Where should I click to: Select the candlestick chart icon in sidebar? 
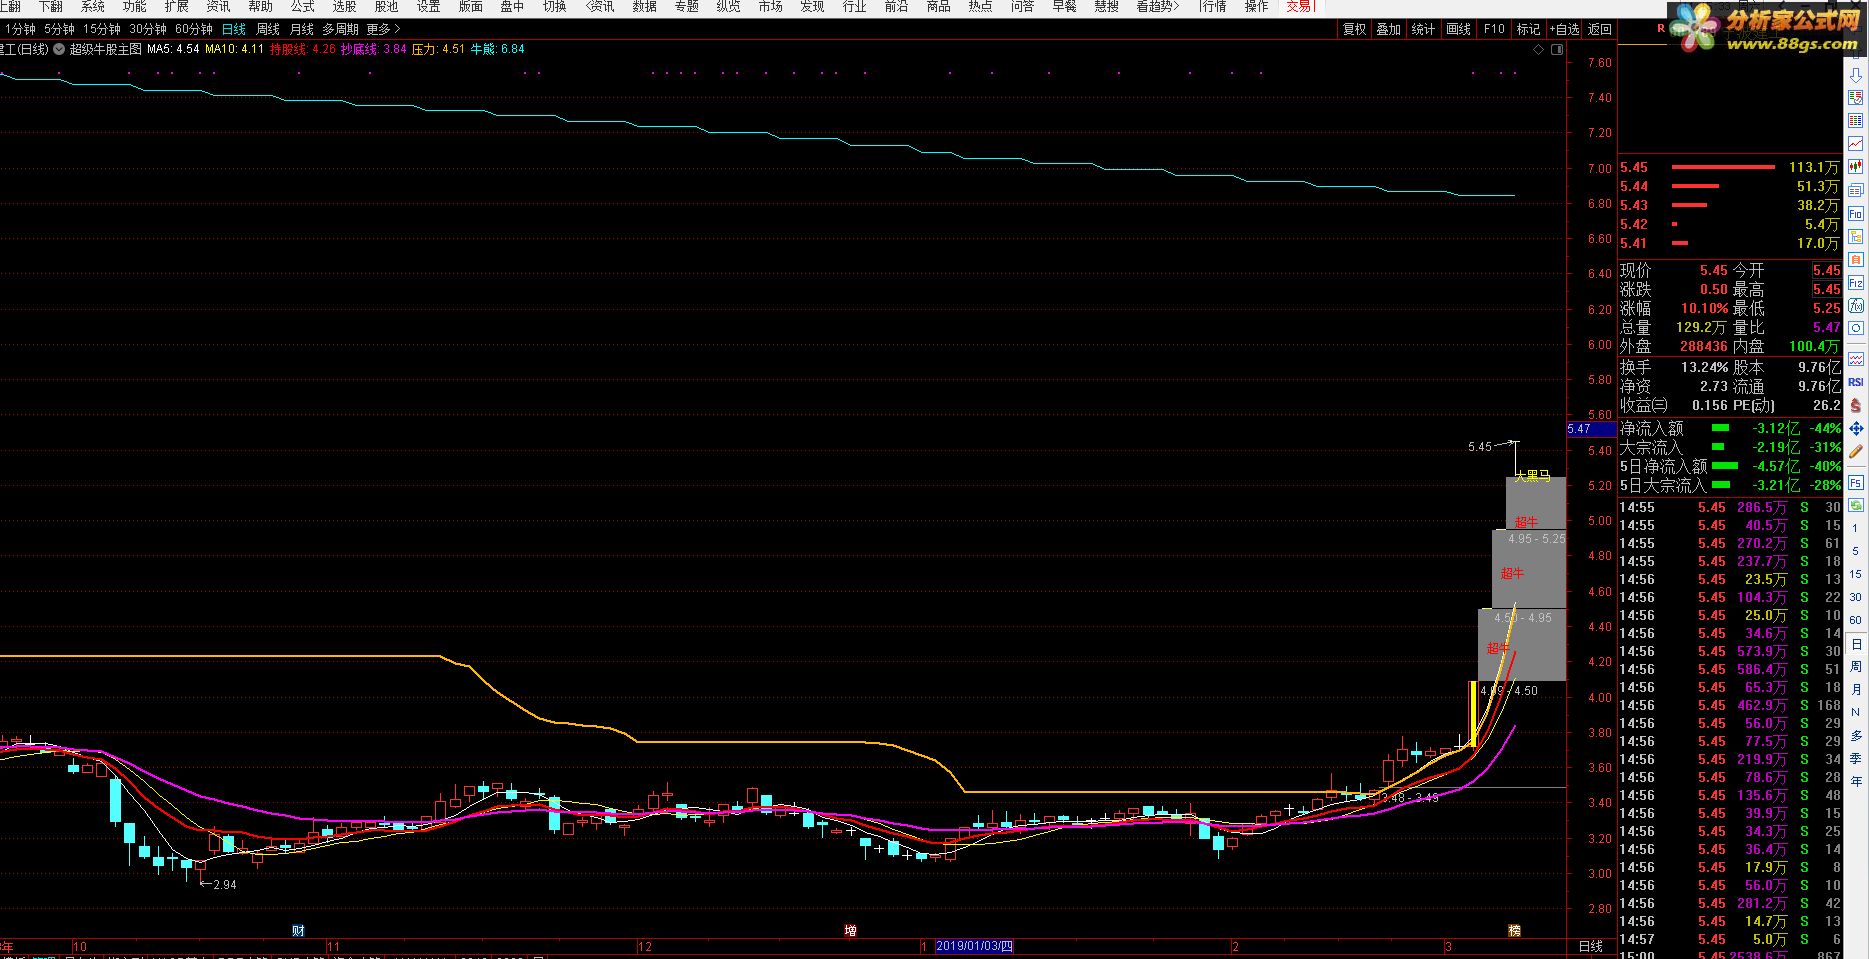coord(1856,166)
